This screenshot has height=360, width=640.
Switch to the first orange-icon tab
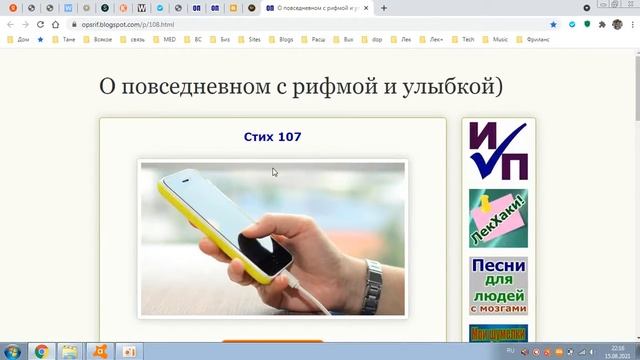pyautogui.click(x=13, y=8)
